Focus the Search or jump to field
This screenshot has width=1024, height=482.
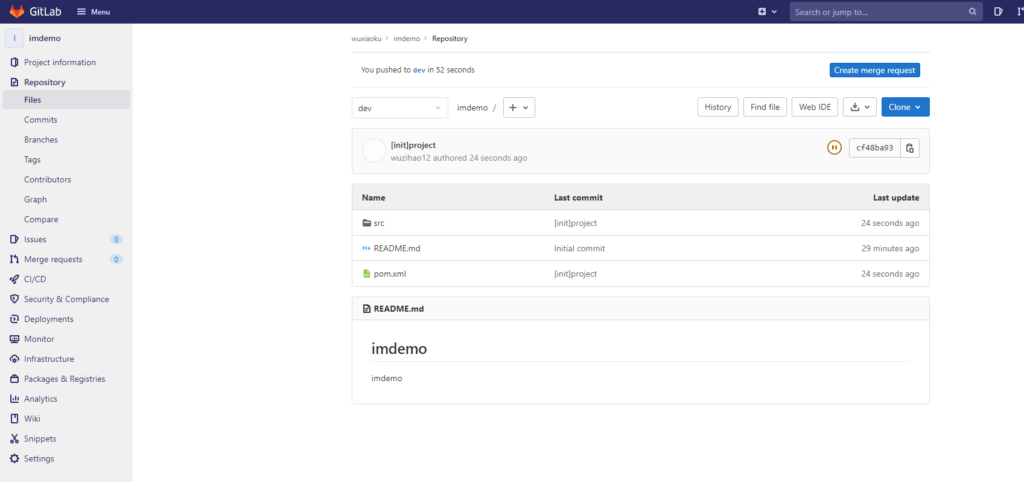877,12
